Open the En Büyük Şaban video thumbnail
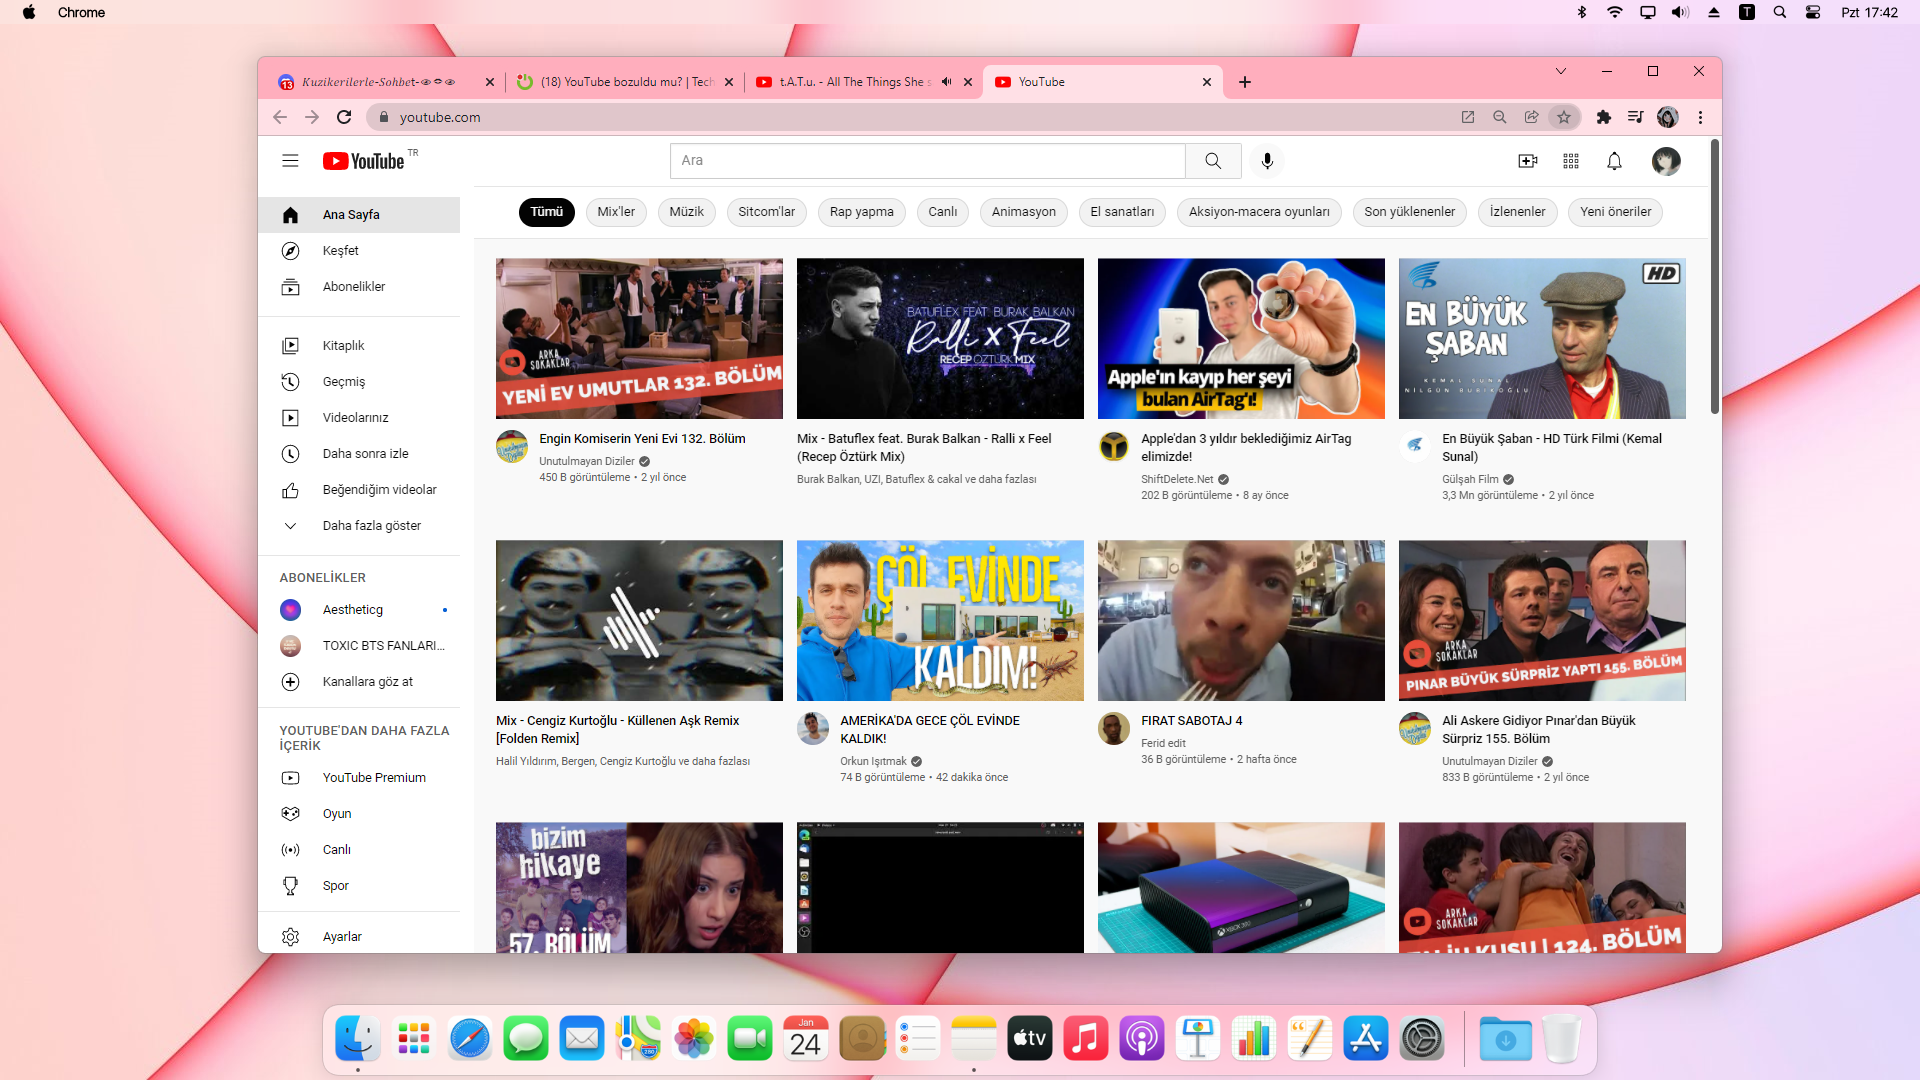This screenshot has height=1080, width=1920. [x=1541, y=339]
